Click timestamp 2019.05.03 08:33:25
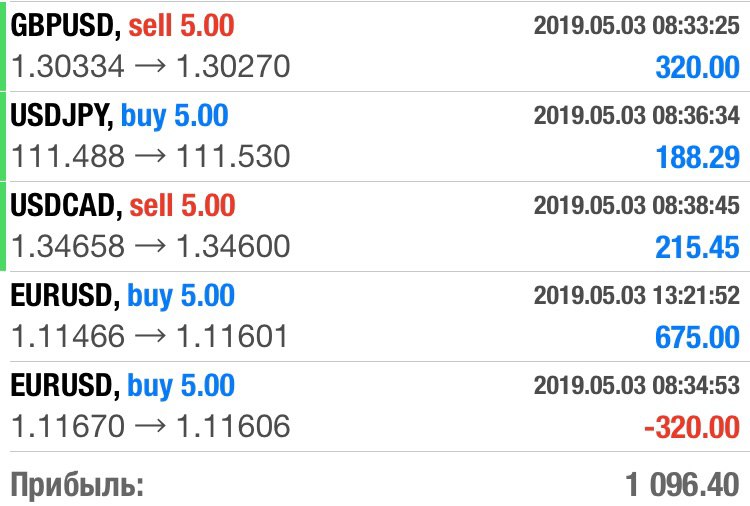This screenshot has width=750, height=506. pyautogui.click(x=637, y=25)
